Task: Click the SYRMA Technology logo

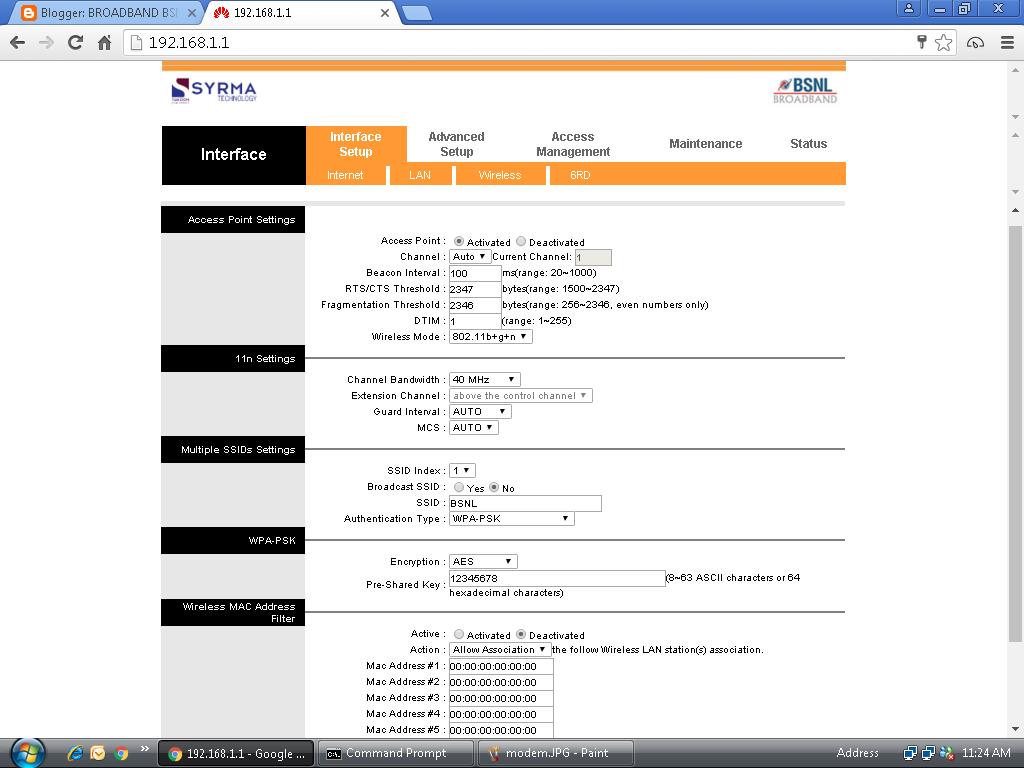Action: coord(213,91)
